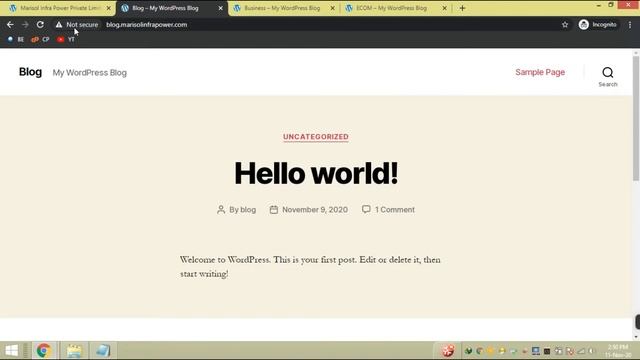Open the volume icon in the system tray
The width and height of the screenshot is (640, 360).
coord(592,351)
